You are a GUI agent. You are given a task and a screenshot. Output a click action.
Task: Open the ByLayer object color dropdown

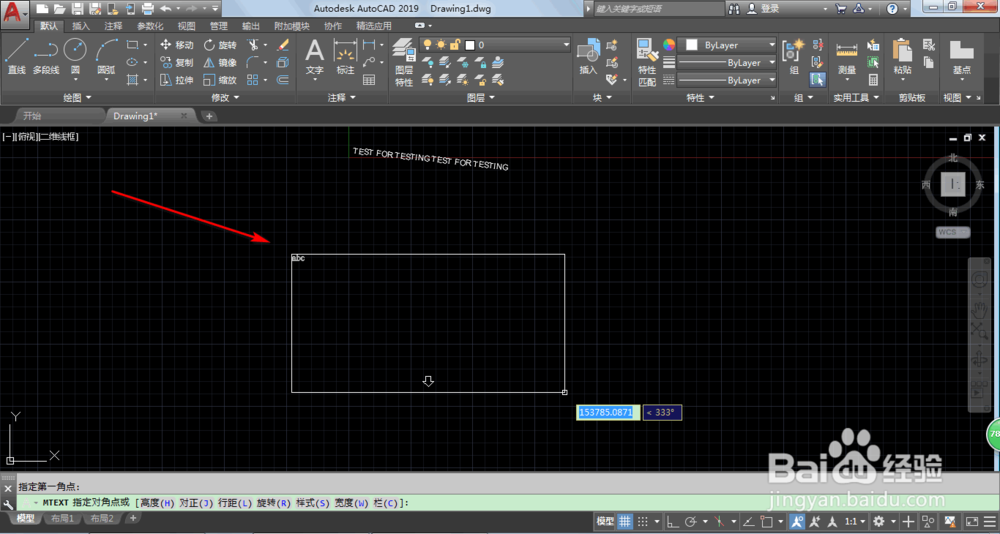(727, 45)
